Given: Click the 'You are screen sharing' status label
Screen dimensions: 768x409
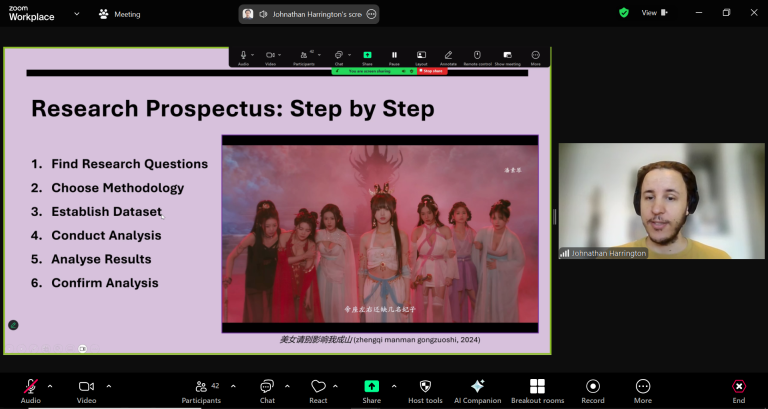Looking at the screenshot, I should click(369, 71).
